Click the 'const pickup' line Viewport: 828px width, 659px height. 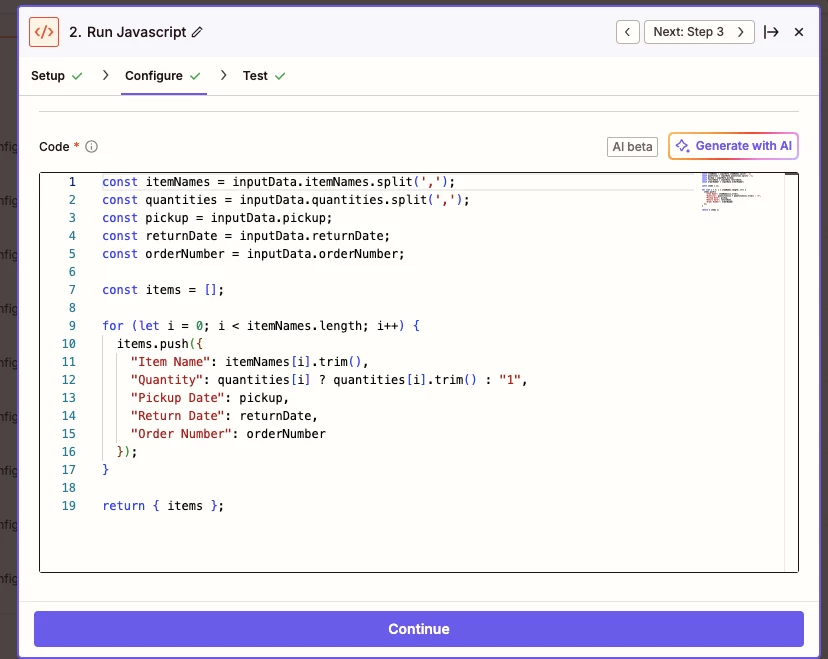coord(217,218)
